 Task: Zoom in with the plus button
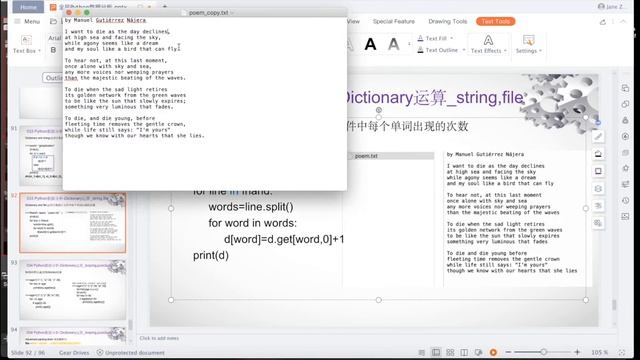click(577, 352)
